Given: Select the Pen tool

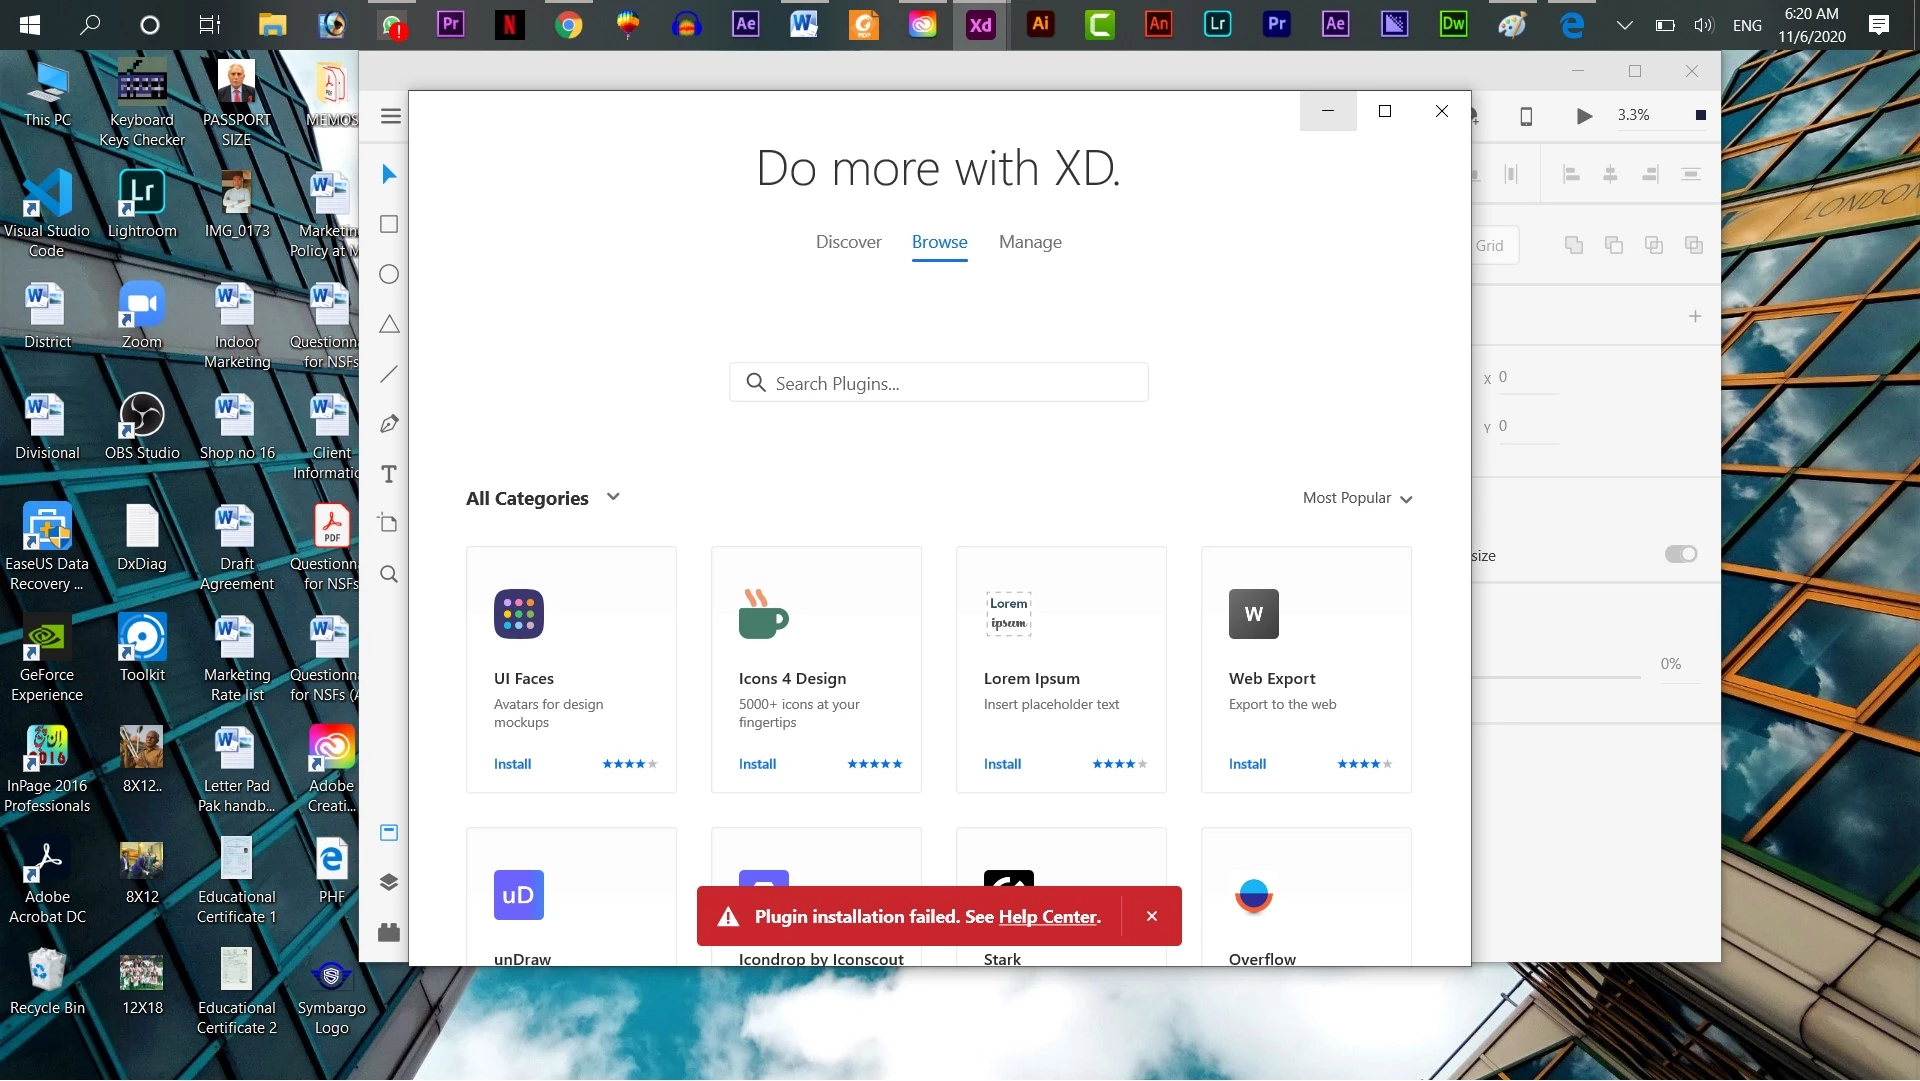Looking at the screenshot, I should coord(389,424).
